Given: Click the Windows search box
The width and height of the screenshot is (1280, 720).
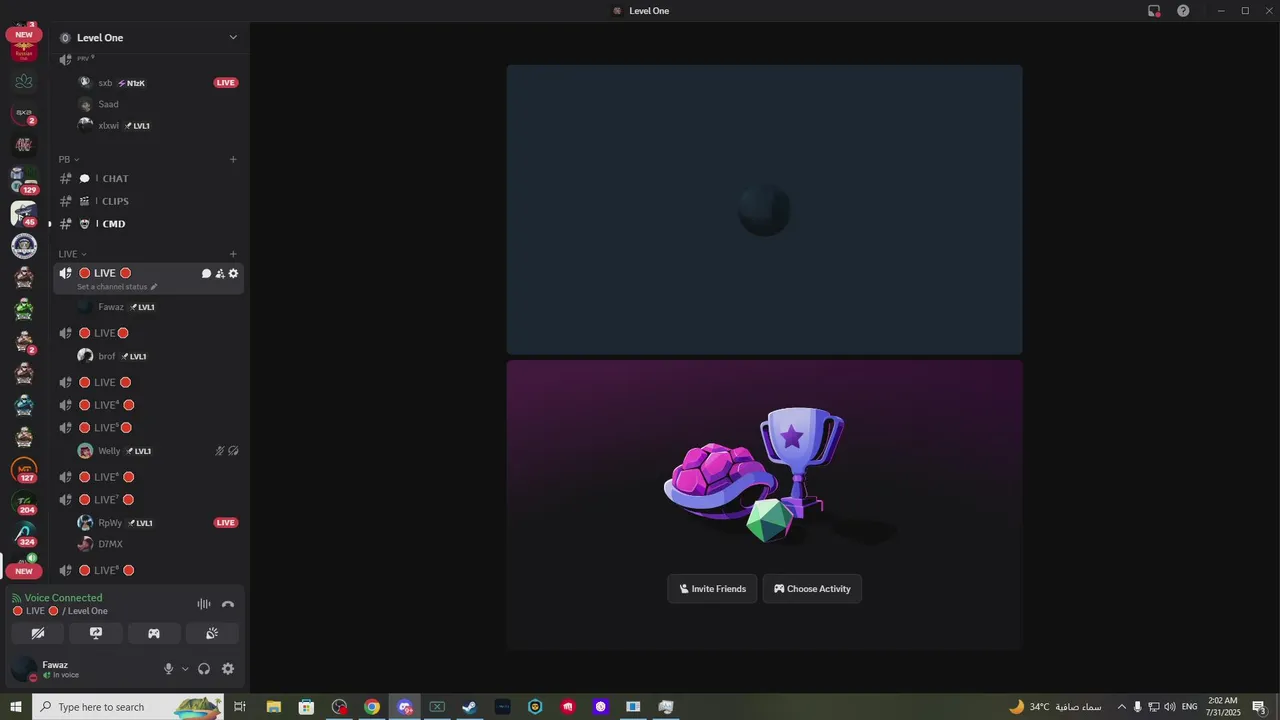Looking at the screenshot, I should [x=128, y=707].
